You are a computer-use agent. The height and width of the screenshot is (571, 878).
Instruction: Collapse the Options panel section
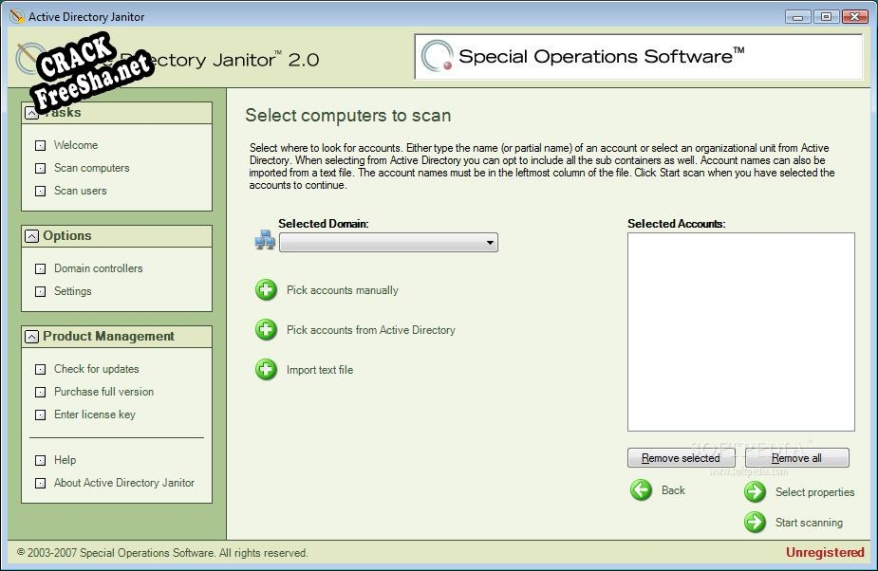[32, 236]
